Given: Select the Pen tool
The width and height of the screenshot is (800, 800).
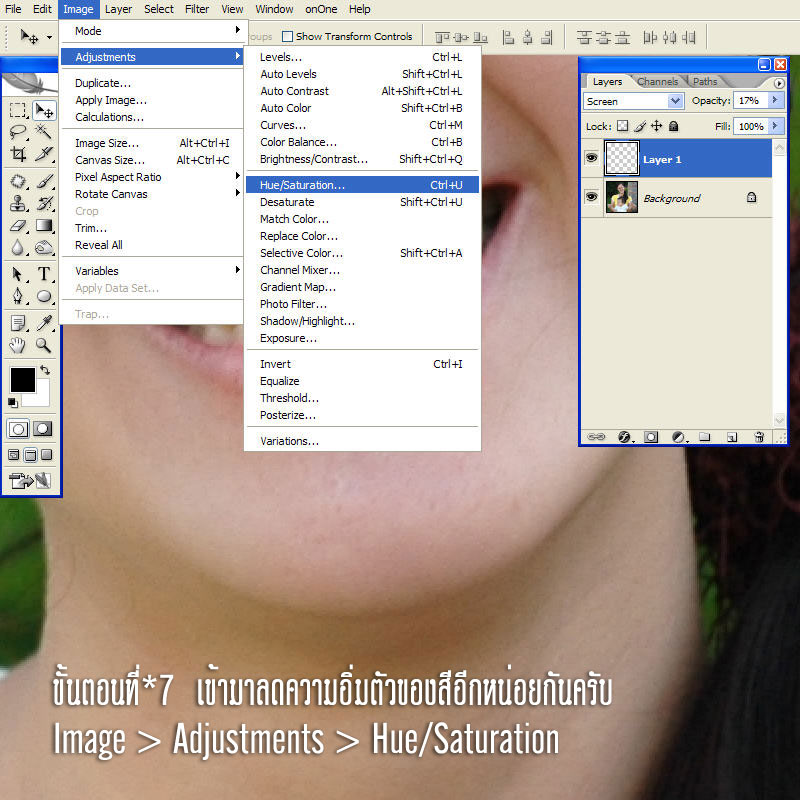Looking at the screenshot, I should [17, 296].
